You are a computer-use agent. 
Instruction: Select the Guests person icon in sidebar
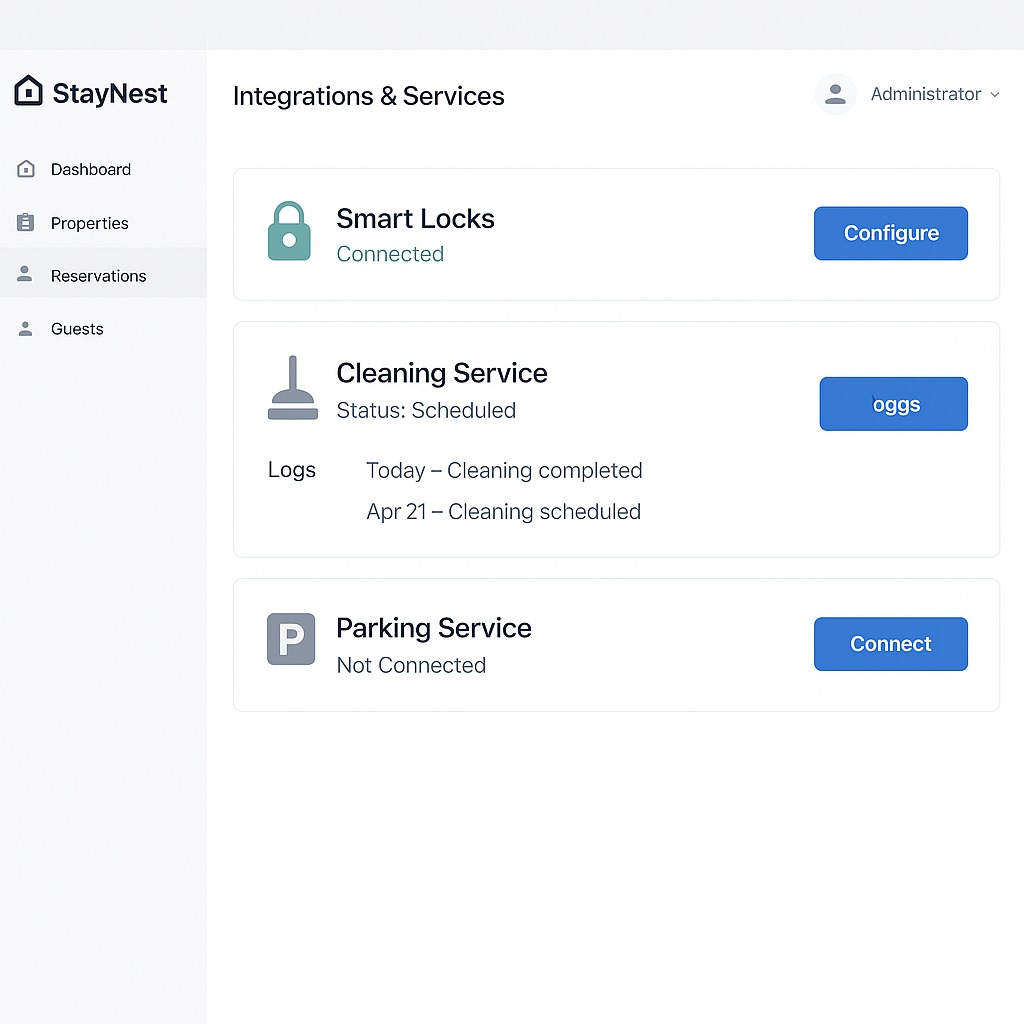27,329
